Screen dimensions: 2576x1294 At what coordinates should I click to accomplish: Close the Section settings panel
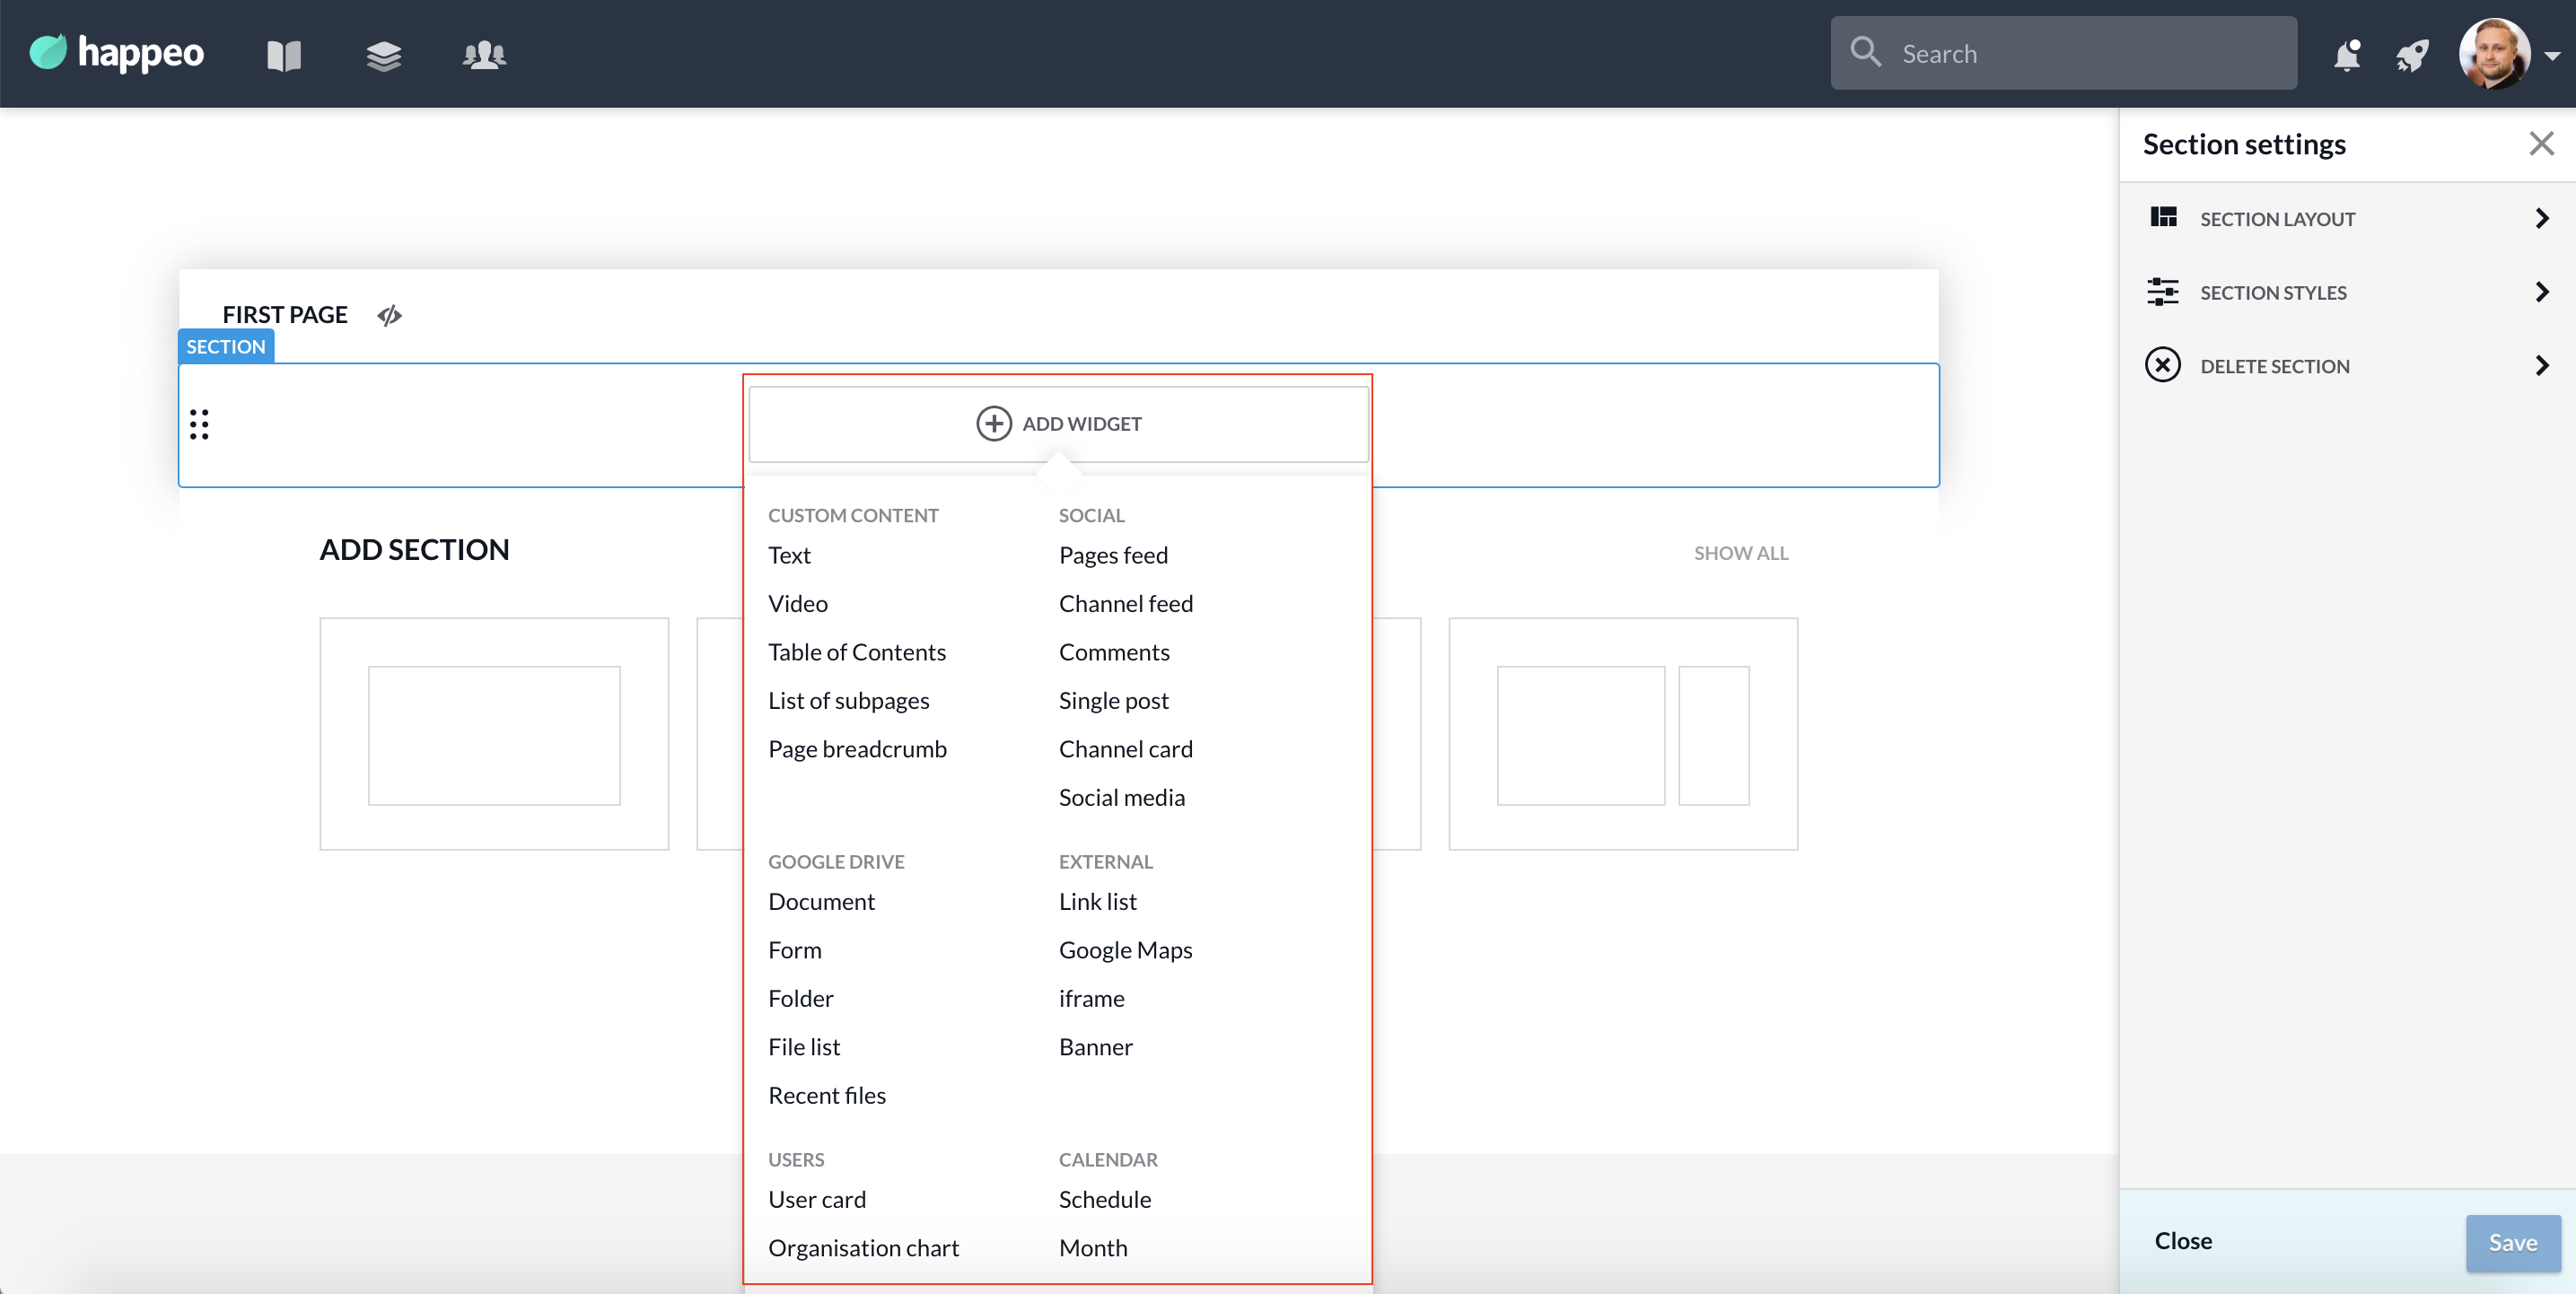(2541, 144)
